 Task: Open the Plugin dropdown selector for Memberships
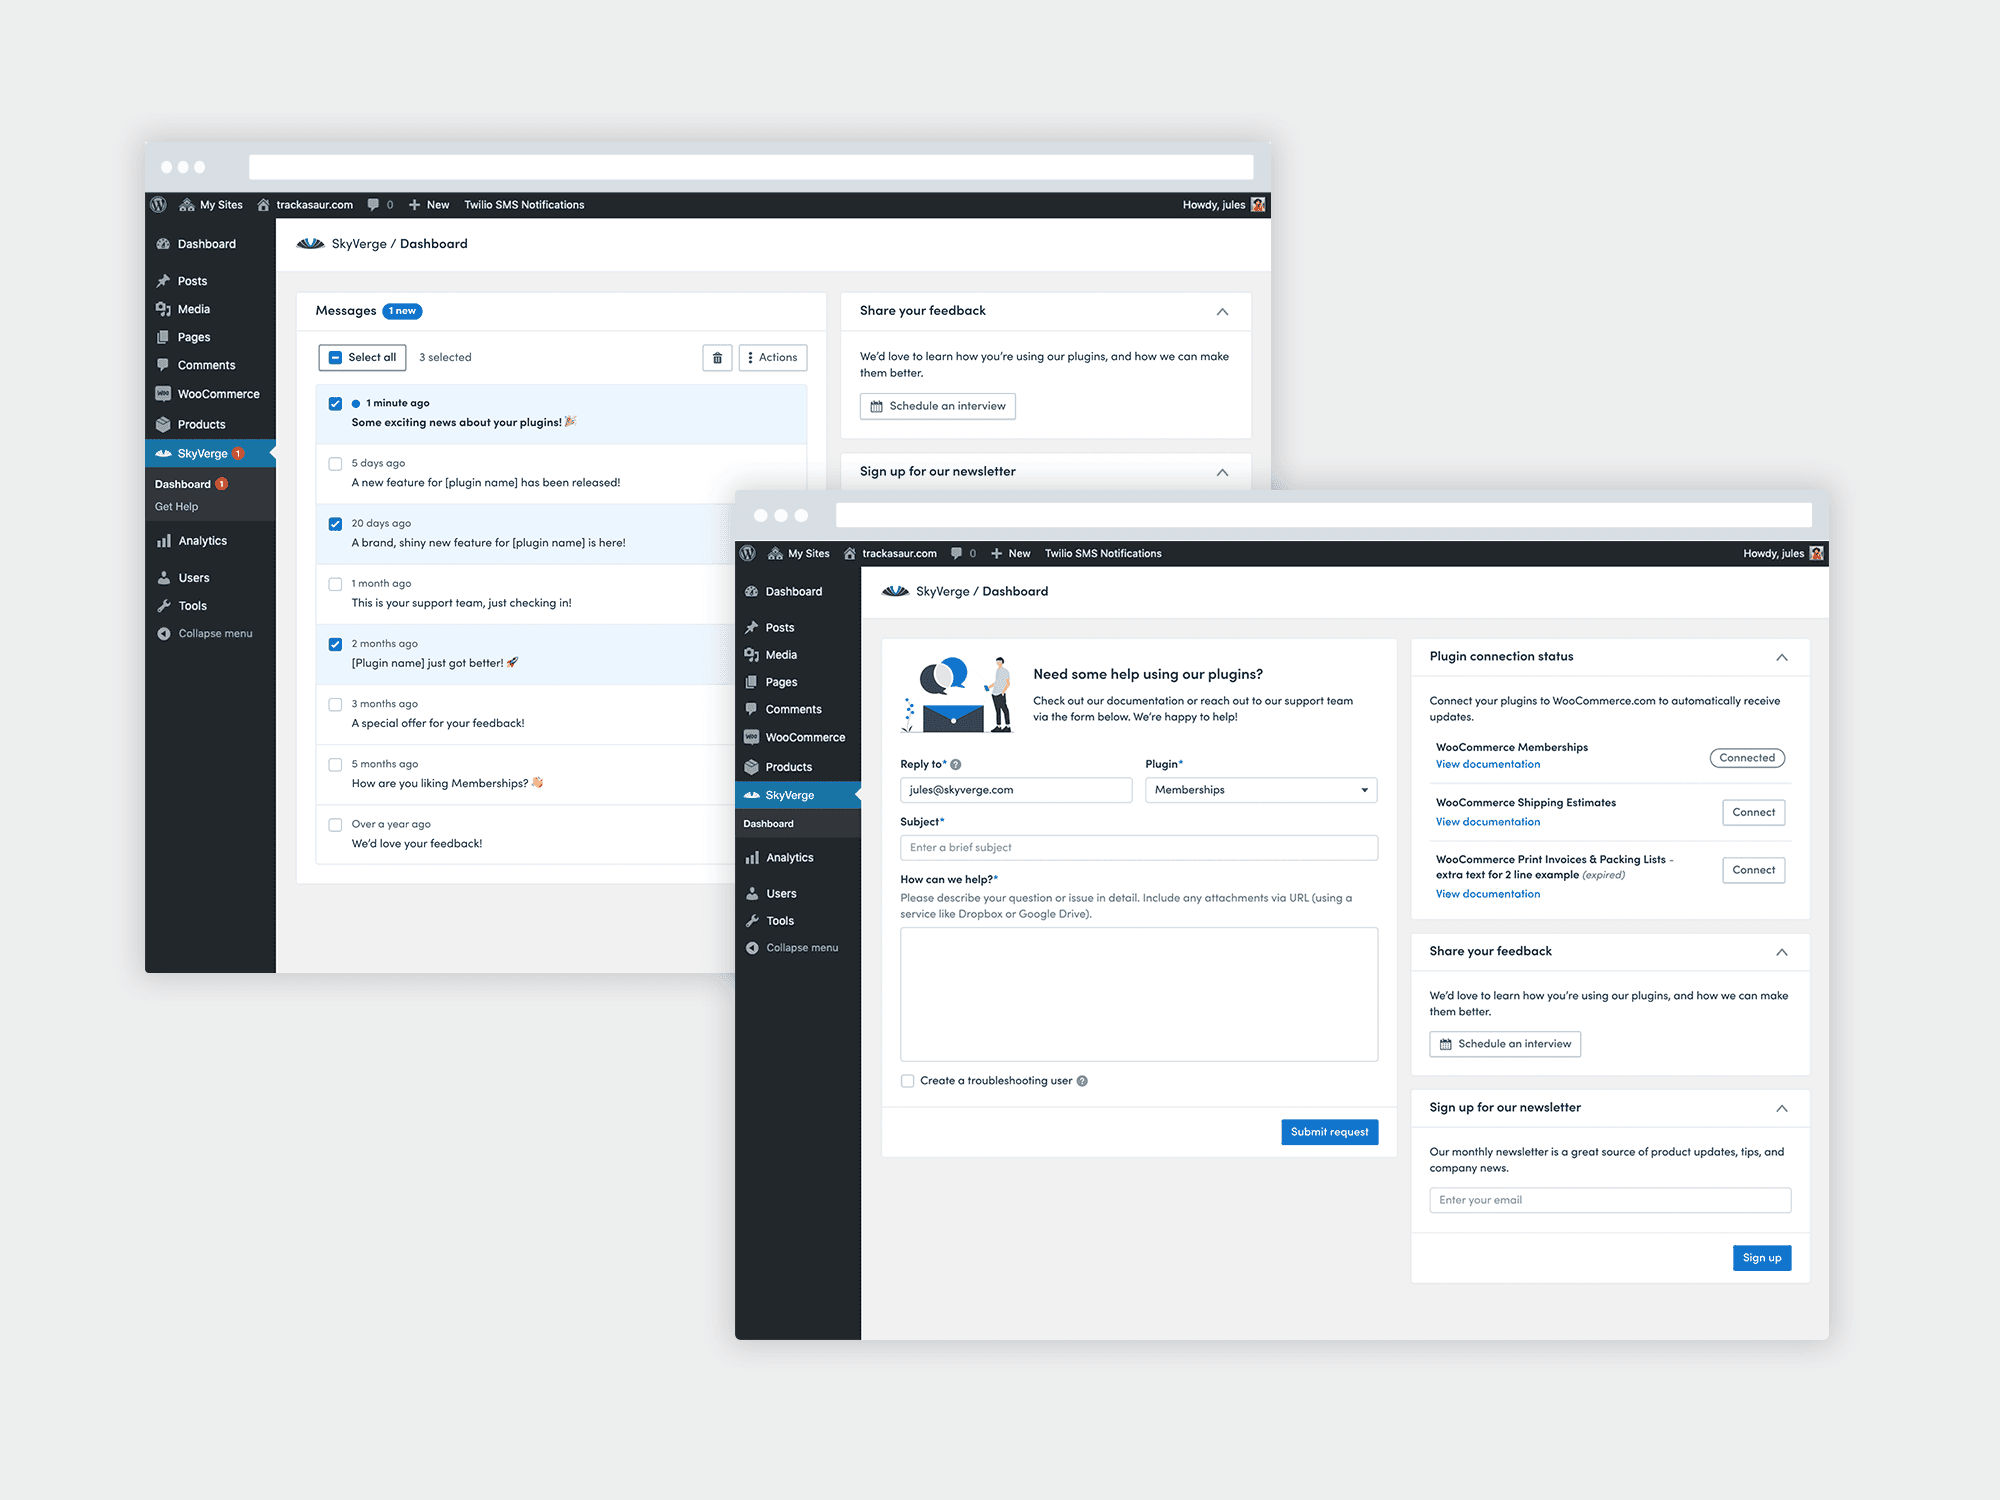(x=1252, y=788)
